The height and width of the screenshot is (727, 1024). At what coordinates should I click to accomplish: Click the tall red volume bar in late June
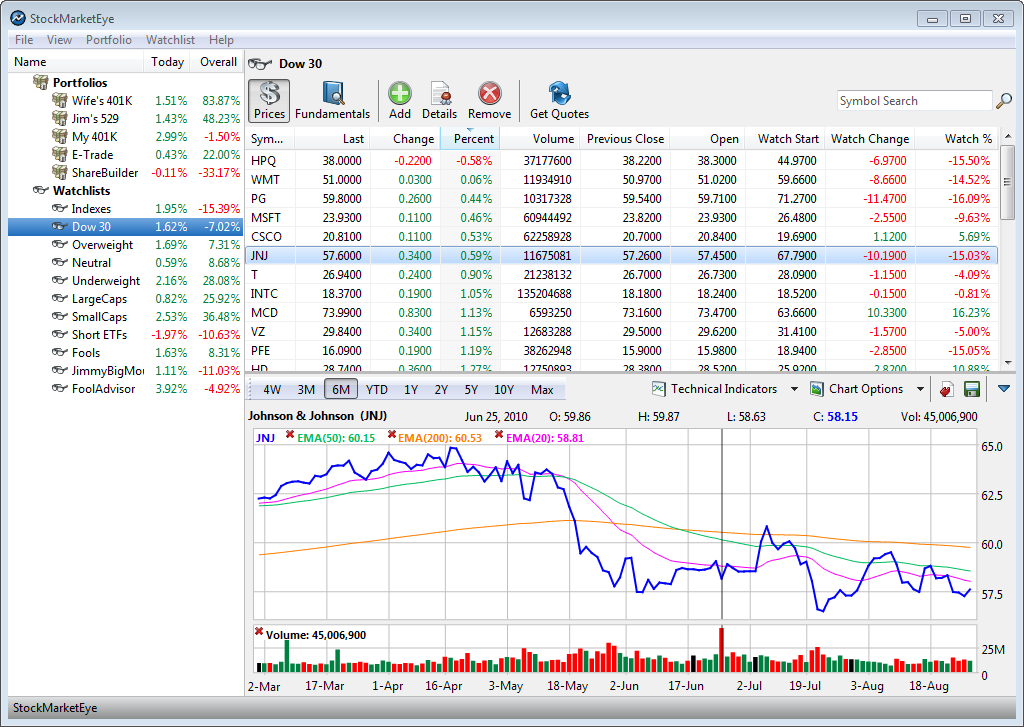[x=722, y=650]
